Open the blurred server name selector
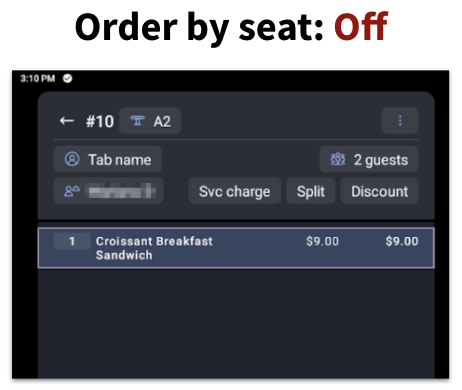The height and width of the screenshot is (390, 462). (x=109, y=191)
